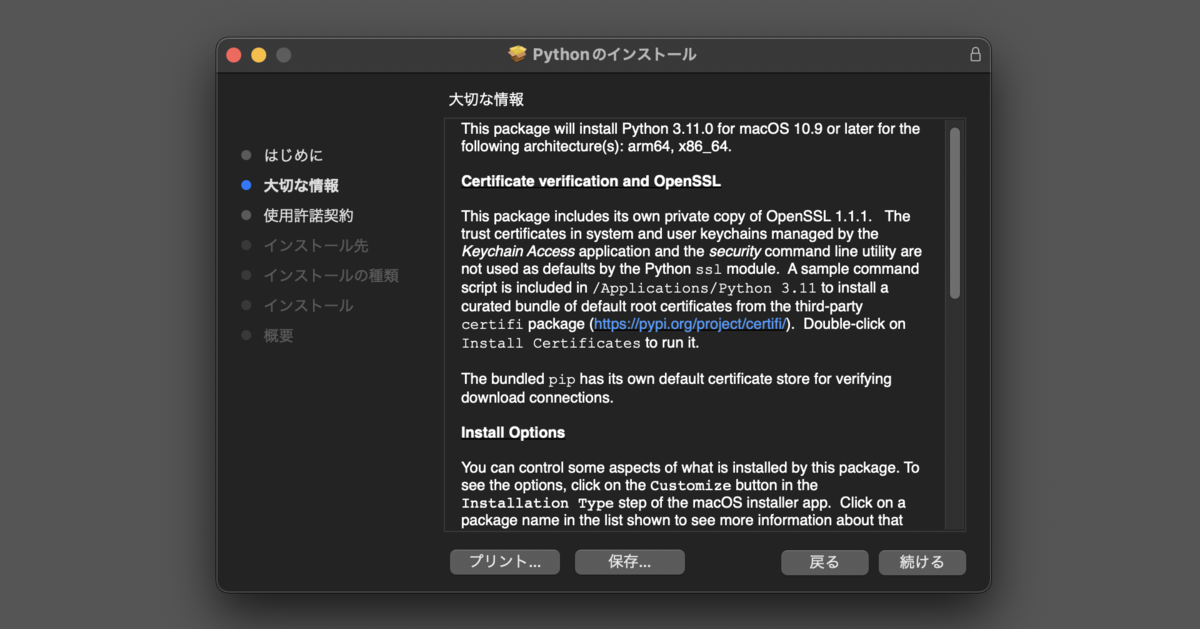Click the 続ける button
The width and height of the screenshot is (1200, 629).
921,562
